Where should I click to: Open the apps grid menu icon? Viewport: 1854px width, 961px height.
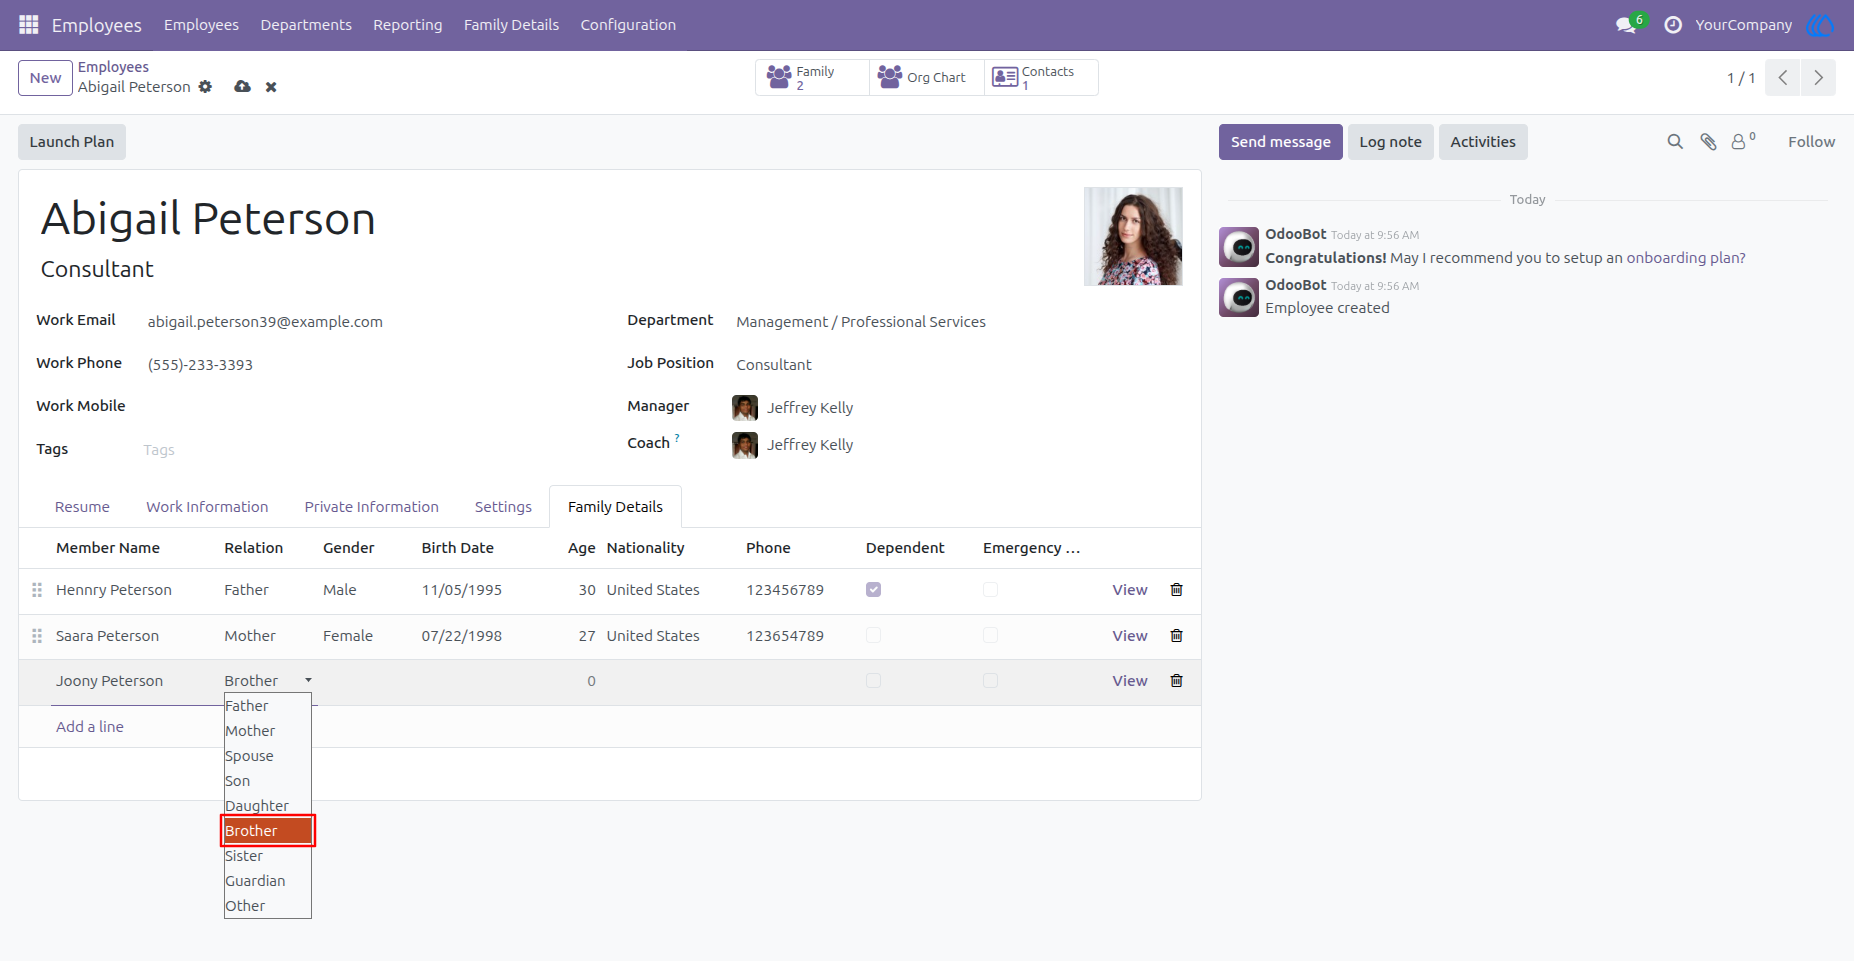click(28, 24)
